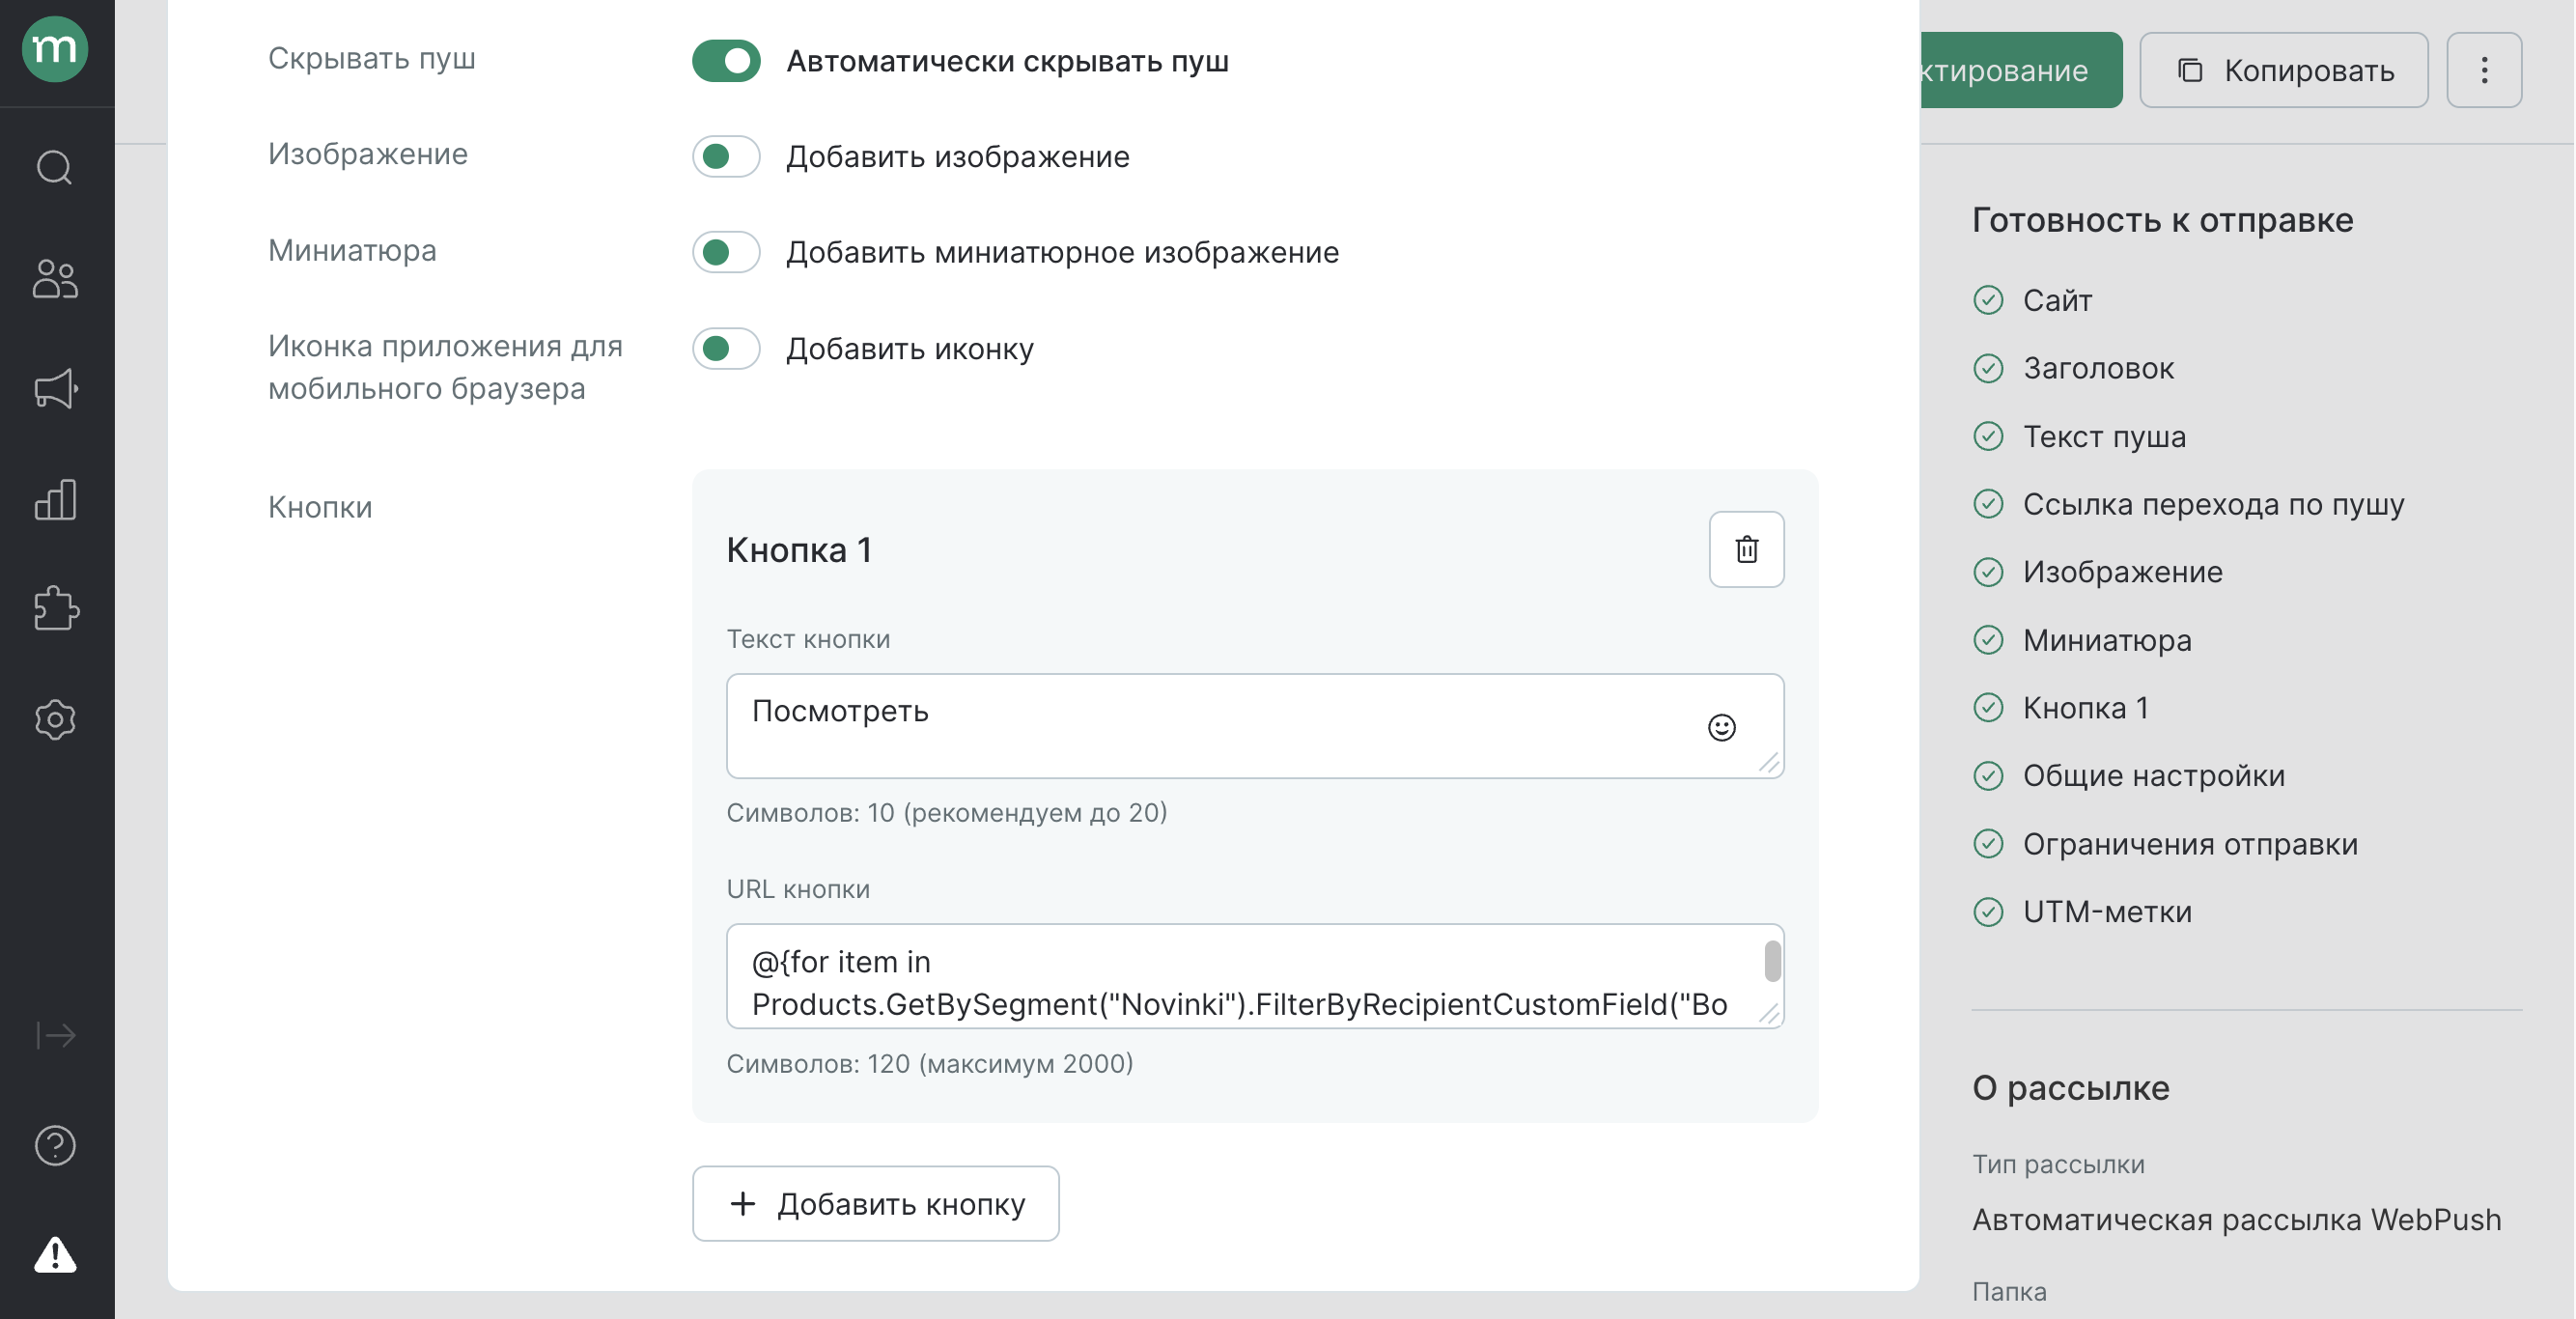Click the UTM-метки check mark icon

coord(1988,912)
